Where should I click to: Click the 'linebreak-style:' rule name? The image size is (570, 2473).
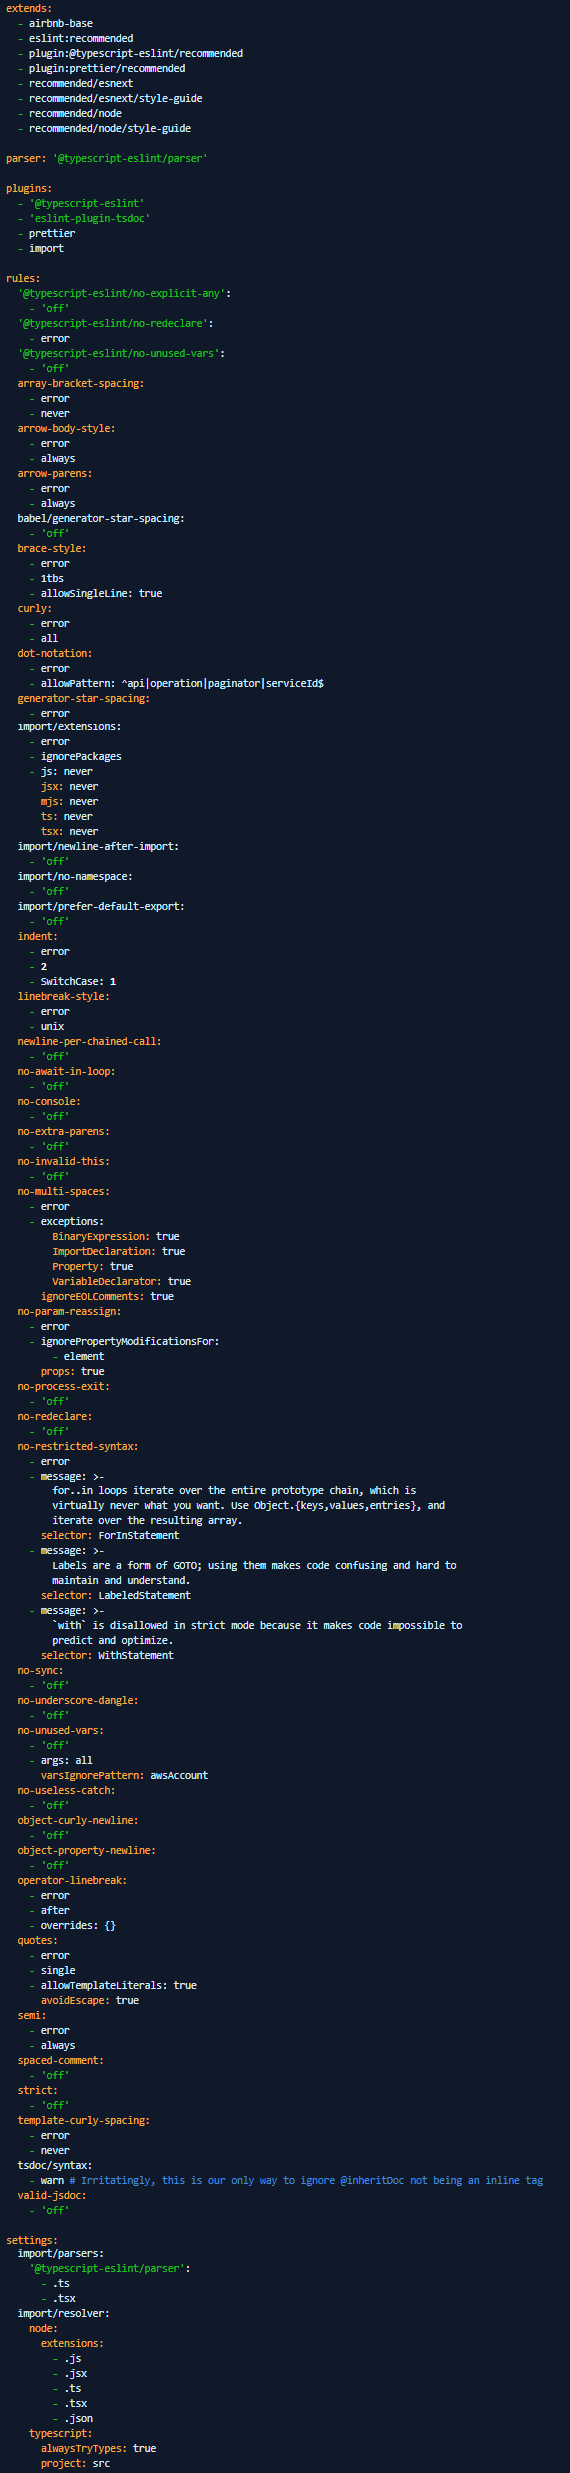[64, 996]
